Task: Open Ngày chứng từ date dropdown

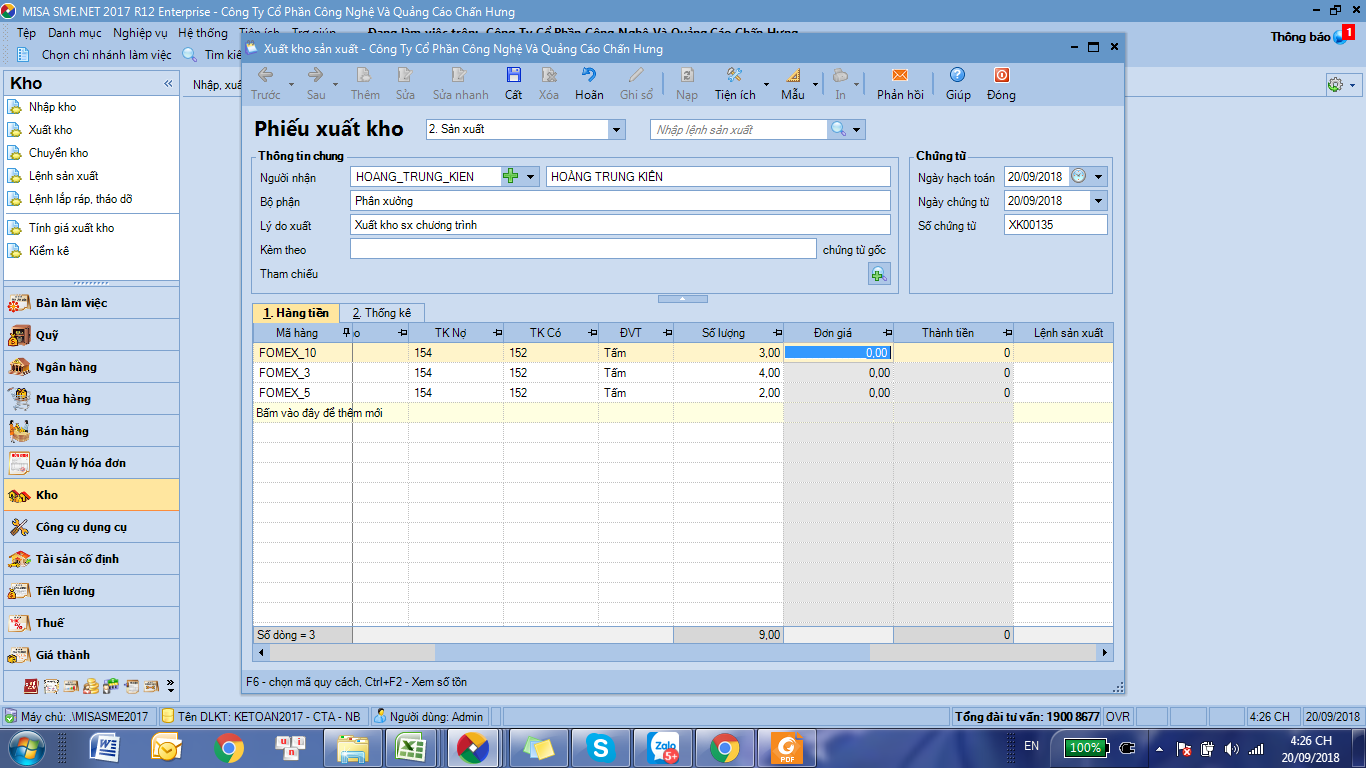Action: point(1099,201)
